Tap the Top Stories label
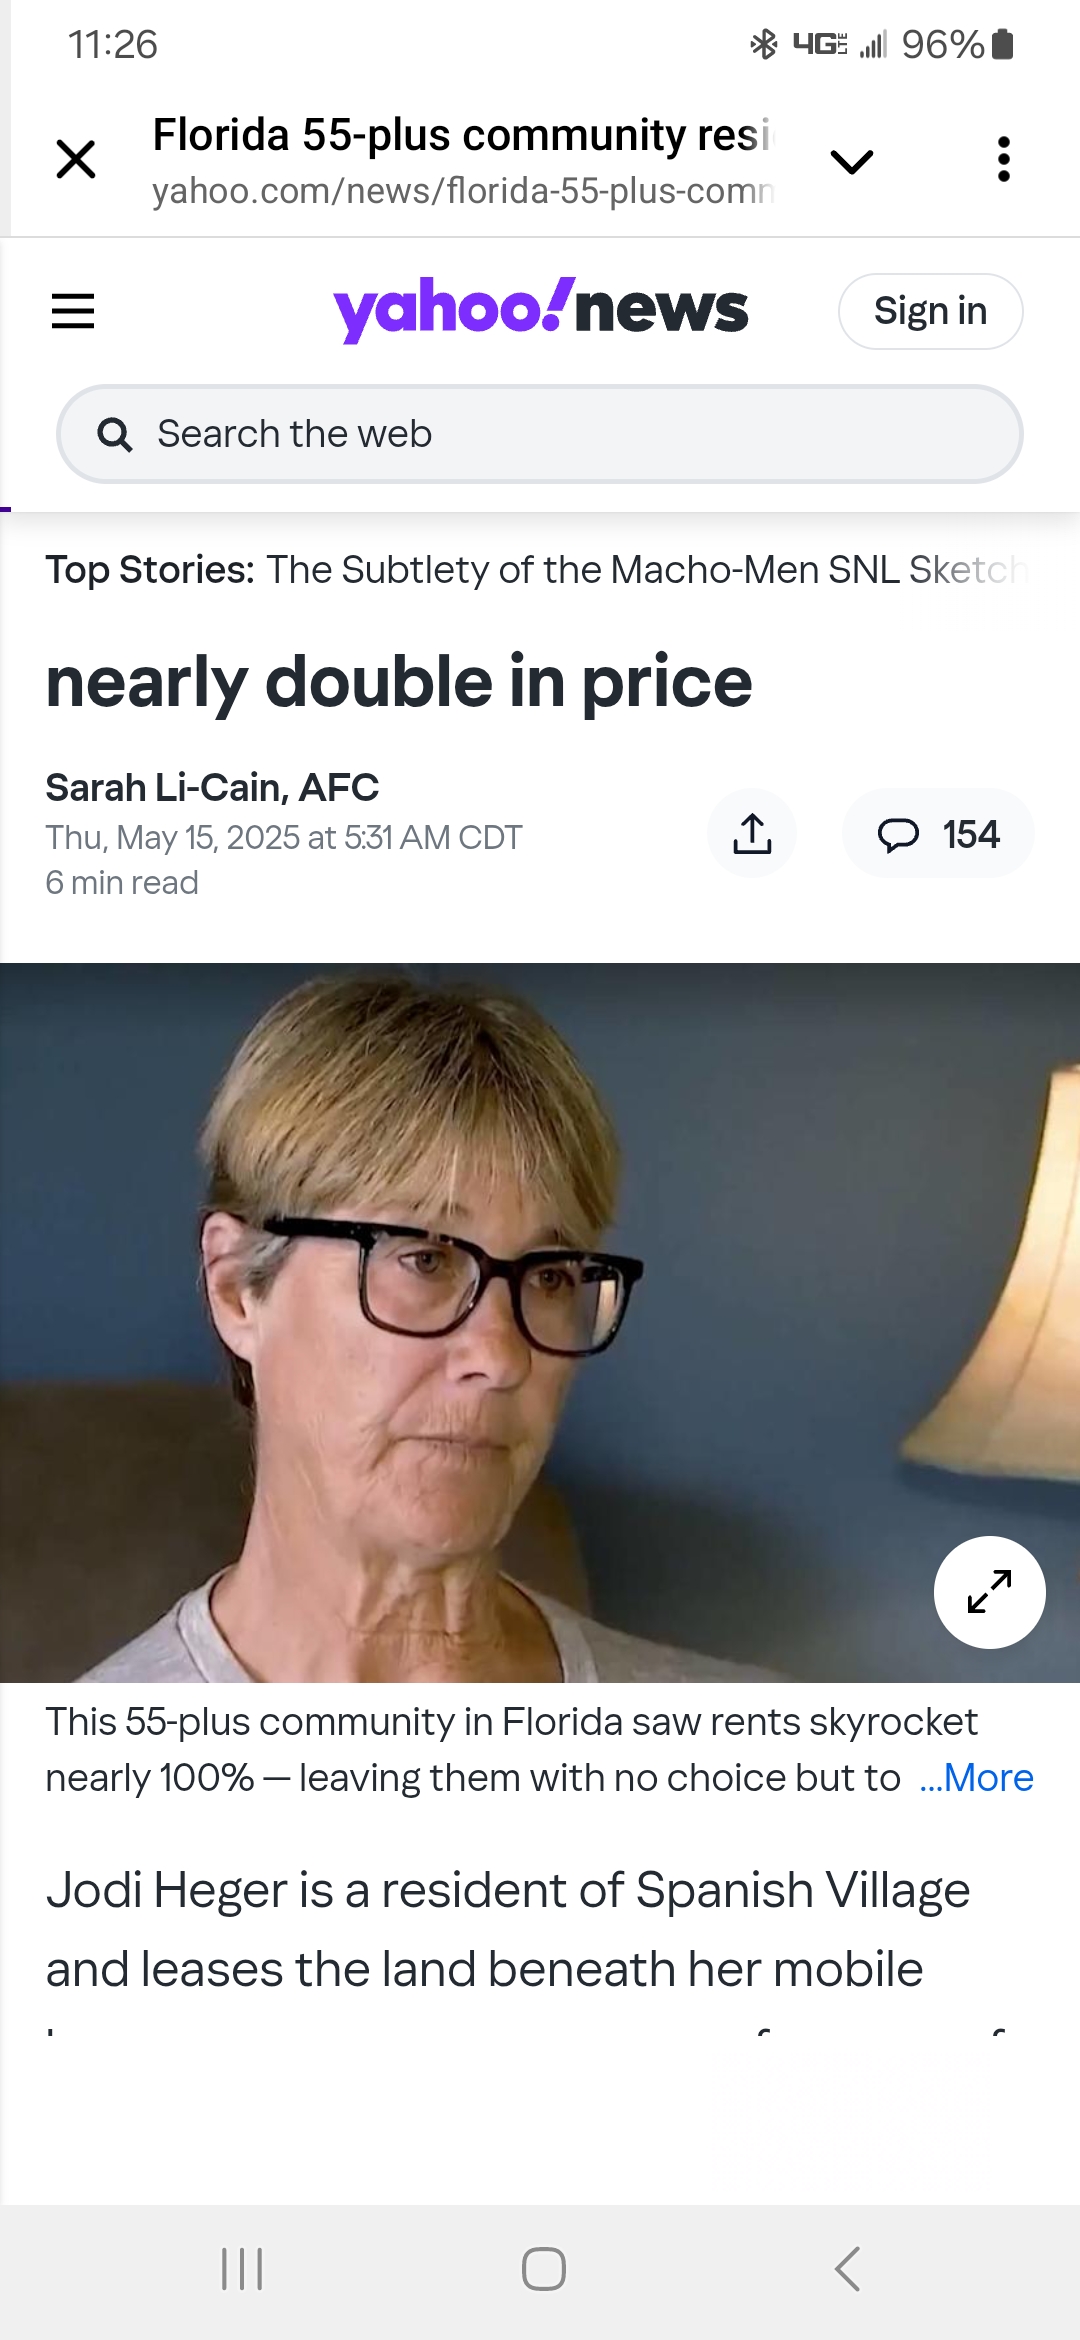1080x2340 pixels. [x=150, y=570]
